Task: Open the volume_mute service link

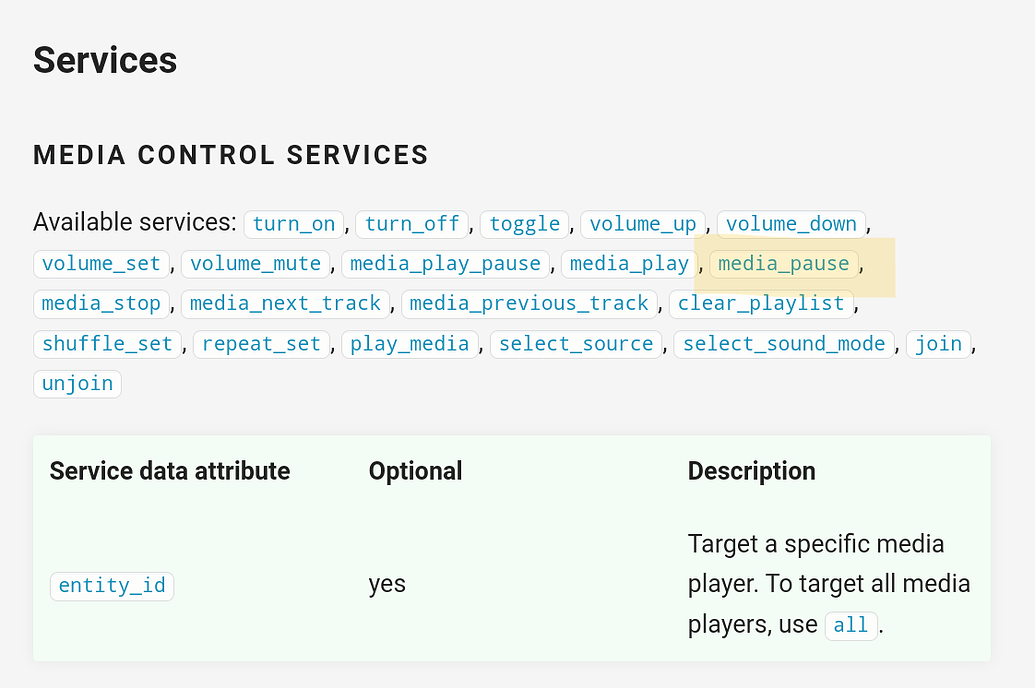Action: click(255, 264)
